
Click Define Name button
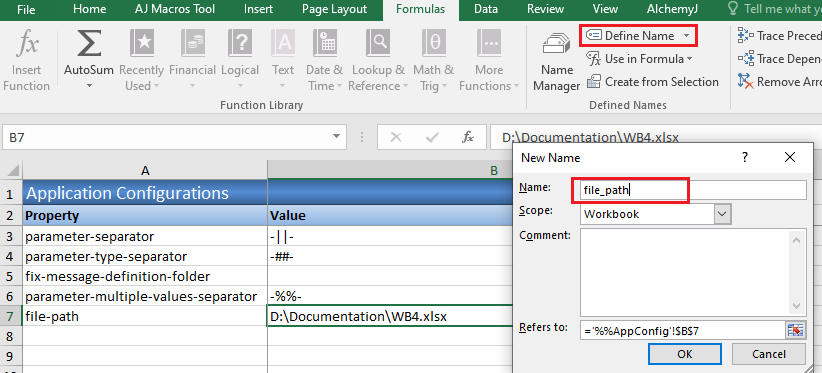[x=630, y=36]
